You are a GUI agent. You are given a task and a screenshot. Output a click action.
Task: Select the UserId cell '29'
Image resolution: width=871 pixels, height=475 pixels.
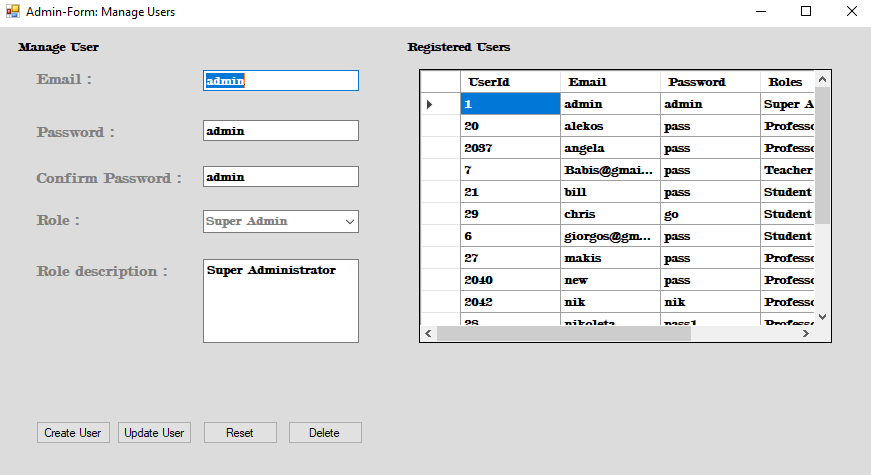(510, 214)
